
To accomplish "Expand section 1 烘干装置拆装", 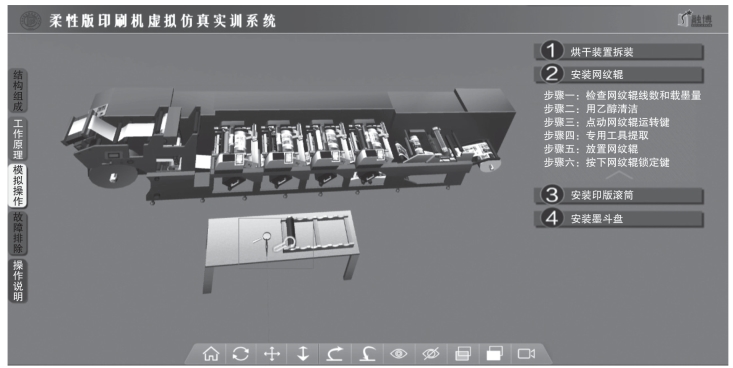I will pyautogui.click(x=619, y=51).
